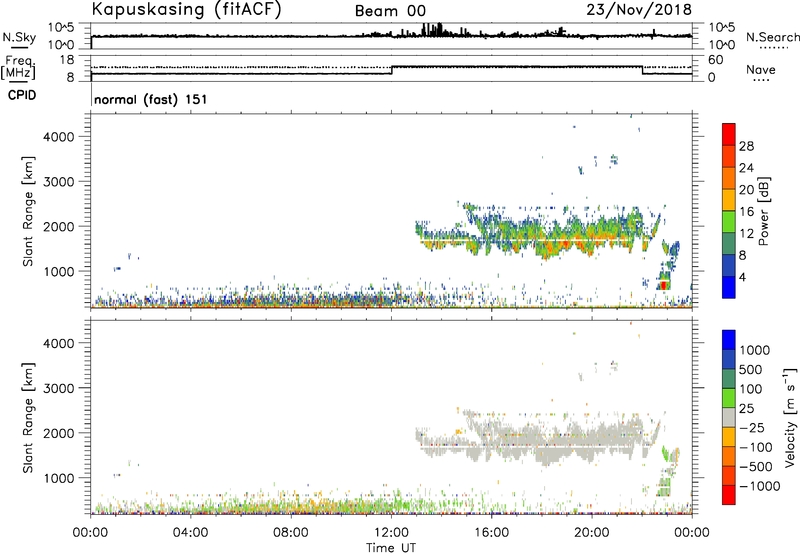800x554 pixels.
Task: Click the N.Search label
Action: tap(772, 37)
